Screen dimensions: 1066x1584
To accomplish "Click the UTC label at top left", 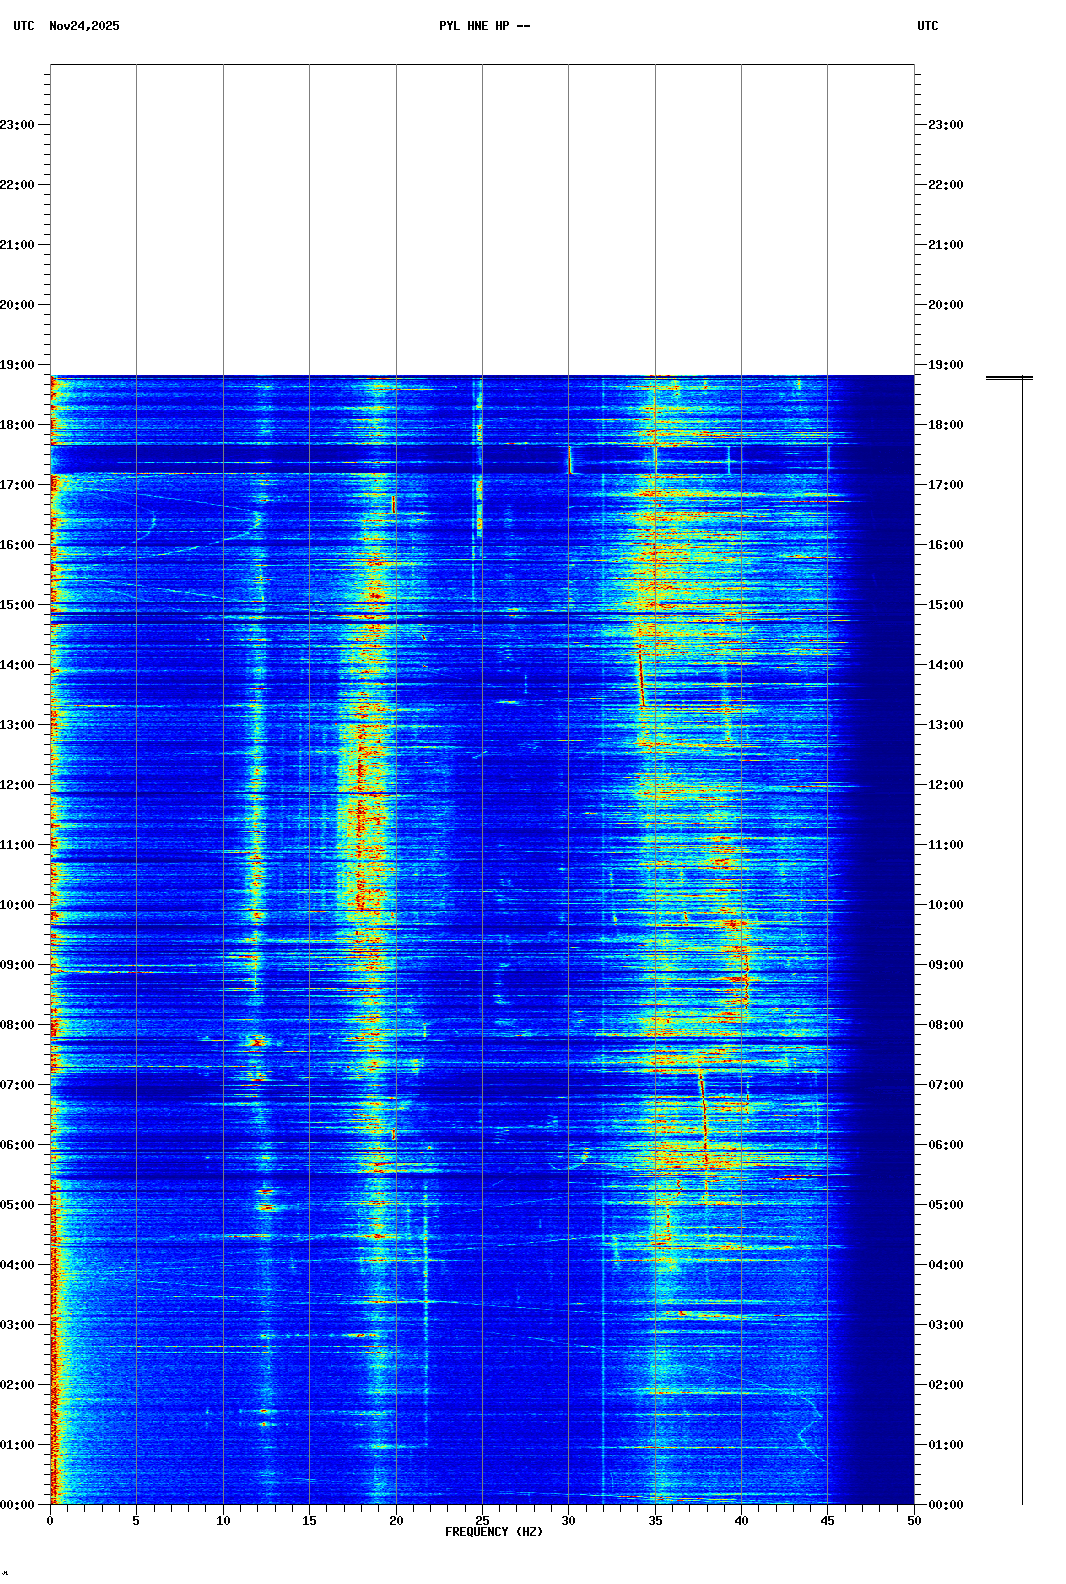I will coord(23,26).
